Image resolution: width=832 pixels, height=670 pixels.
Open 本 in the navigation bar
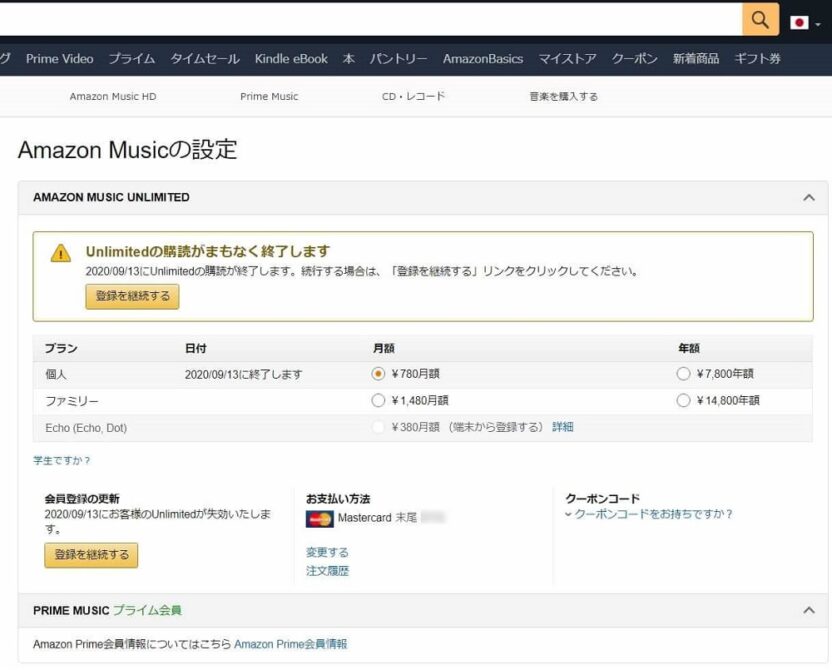tap(349, 59)
